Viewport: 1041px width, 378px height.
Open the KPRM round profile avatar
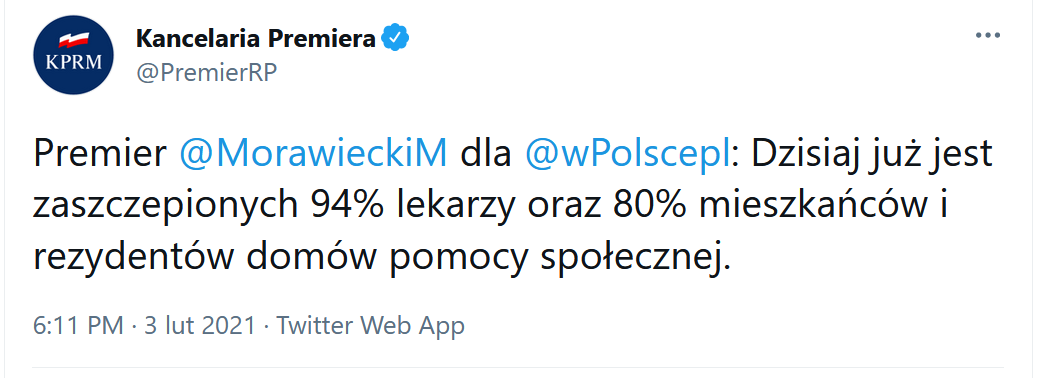(73, 55)
